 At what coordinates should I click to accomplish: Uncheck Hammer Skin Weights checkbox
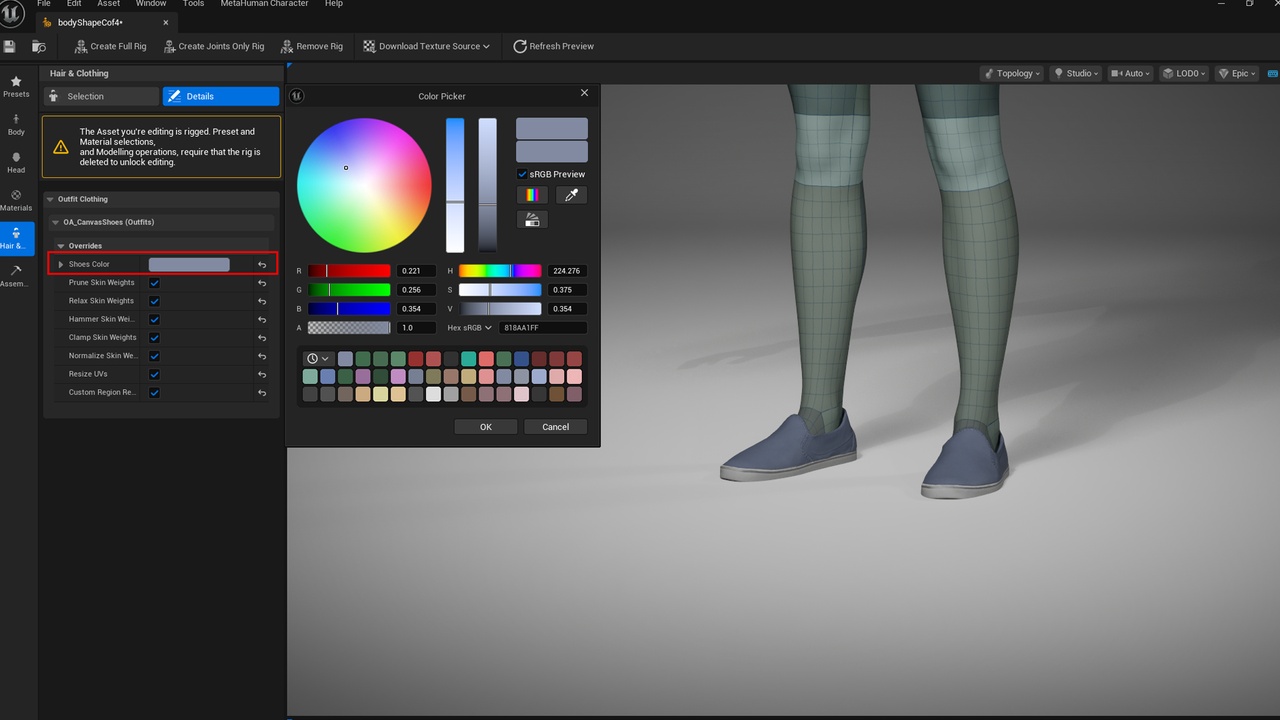(154, 320)
